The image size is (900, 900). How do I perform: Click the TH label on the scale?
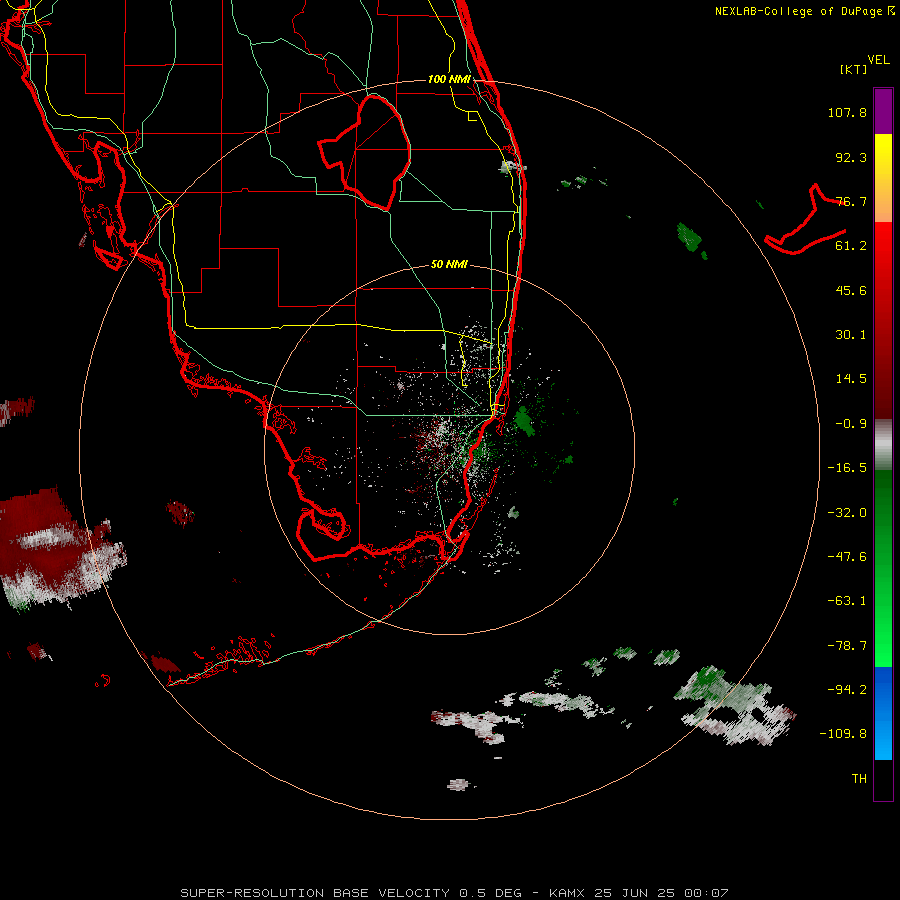(x=859, y=779)
